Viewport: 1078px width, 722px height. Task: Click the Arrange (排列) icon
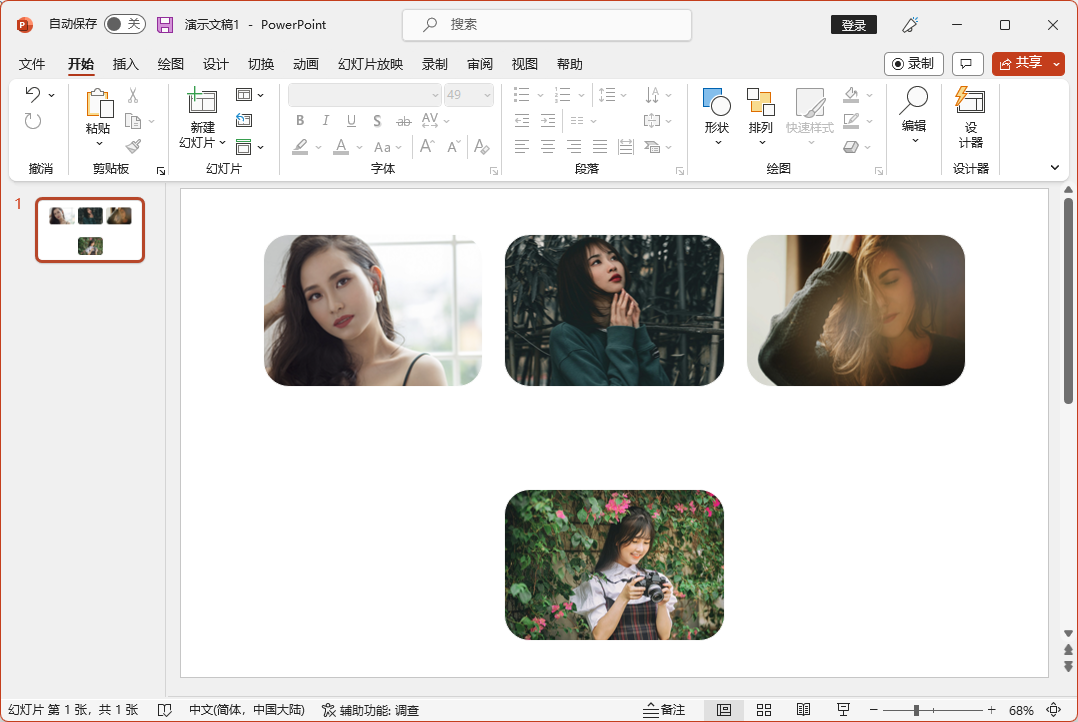pyautogui.click(x=761, y=103)
